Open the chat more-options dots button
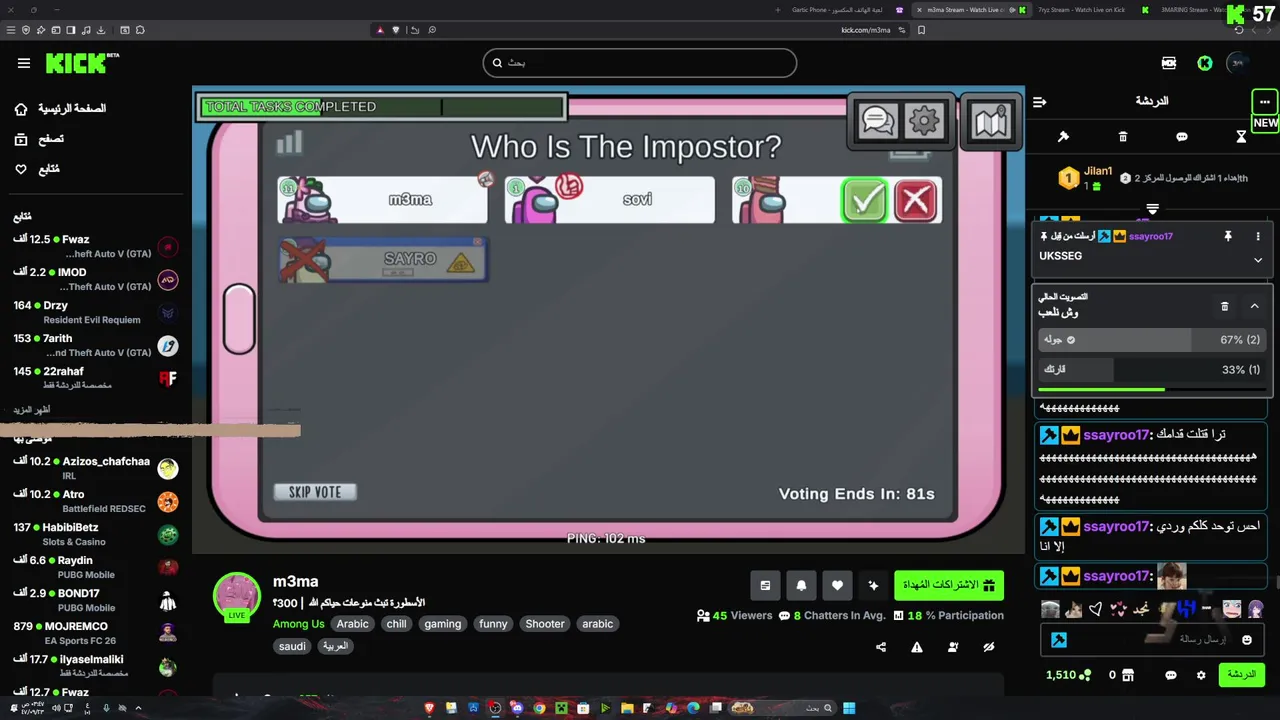This screenshot has height=720, width=1280. coord(1264,102)
